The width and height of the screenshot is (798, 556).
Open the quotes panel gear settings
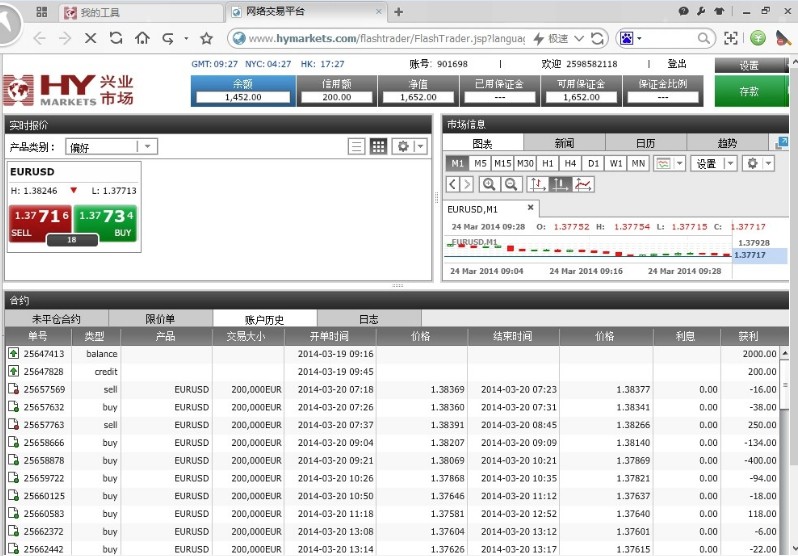click(403, 147)
